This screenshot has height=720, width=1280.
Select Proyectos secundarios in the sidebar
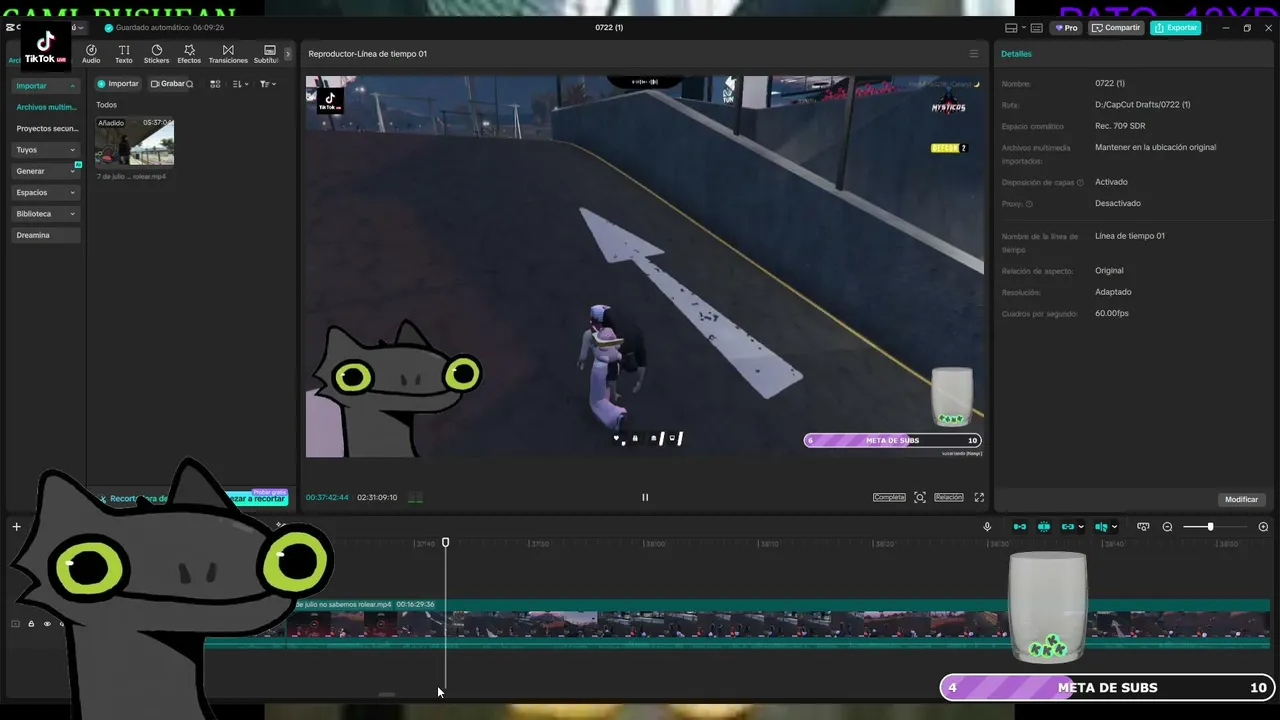pos(46,128)
